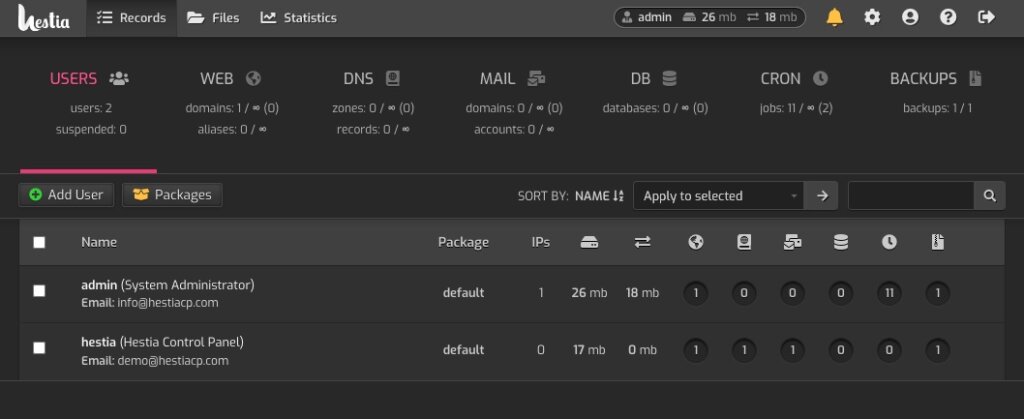Open the Records tab
Screen dimensions: 1024x419
coord(131,18)
